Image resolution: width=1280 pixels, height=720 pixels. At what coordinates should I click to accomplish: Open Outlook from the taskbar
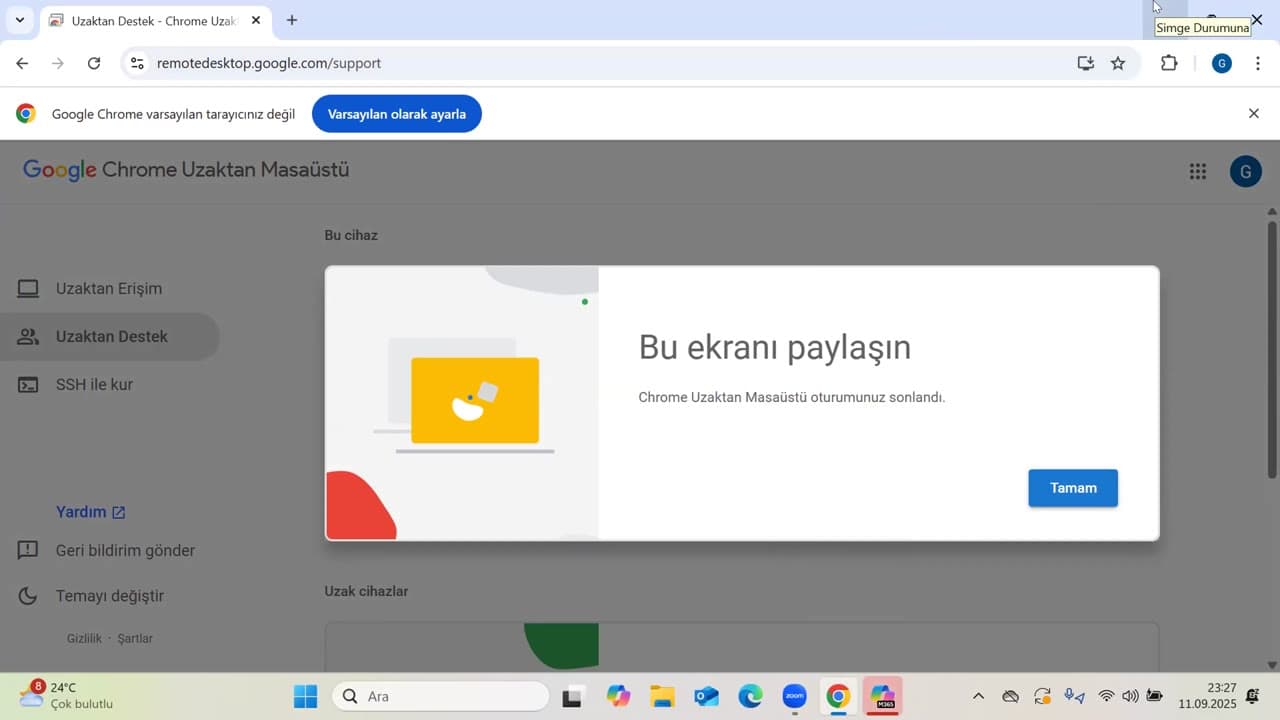[706, 696]
